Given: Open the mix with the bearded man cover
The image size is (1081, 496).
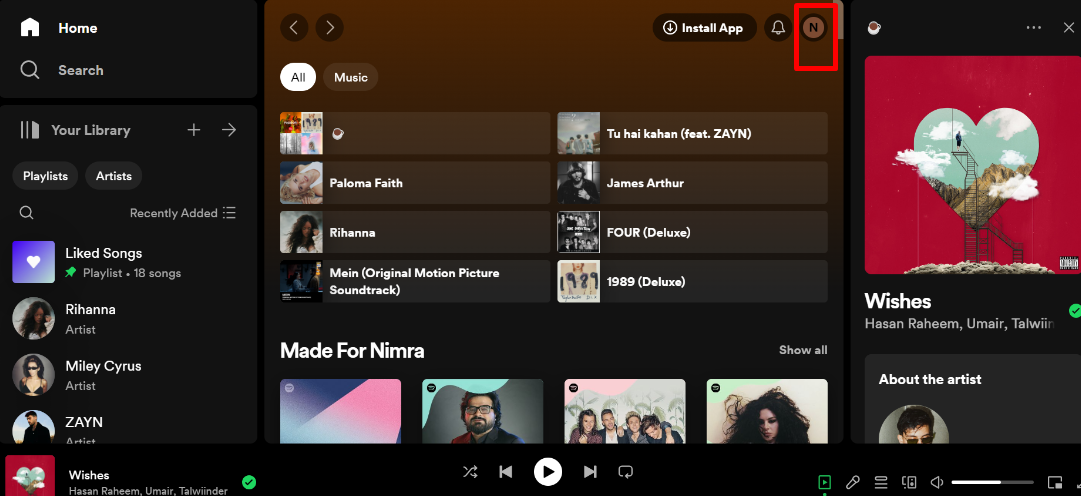Looking at the screenshot, I should coord(483,411).
